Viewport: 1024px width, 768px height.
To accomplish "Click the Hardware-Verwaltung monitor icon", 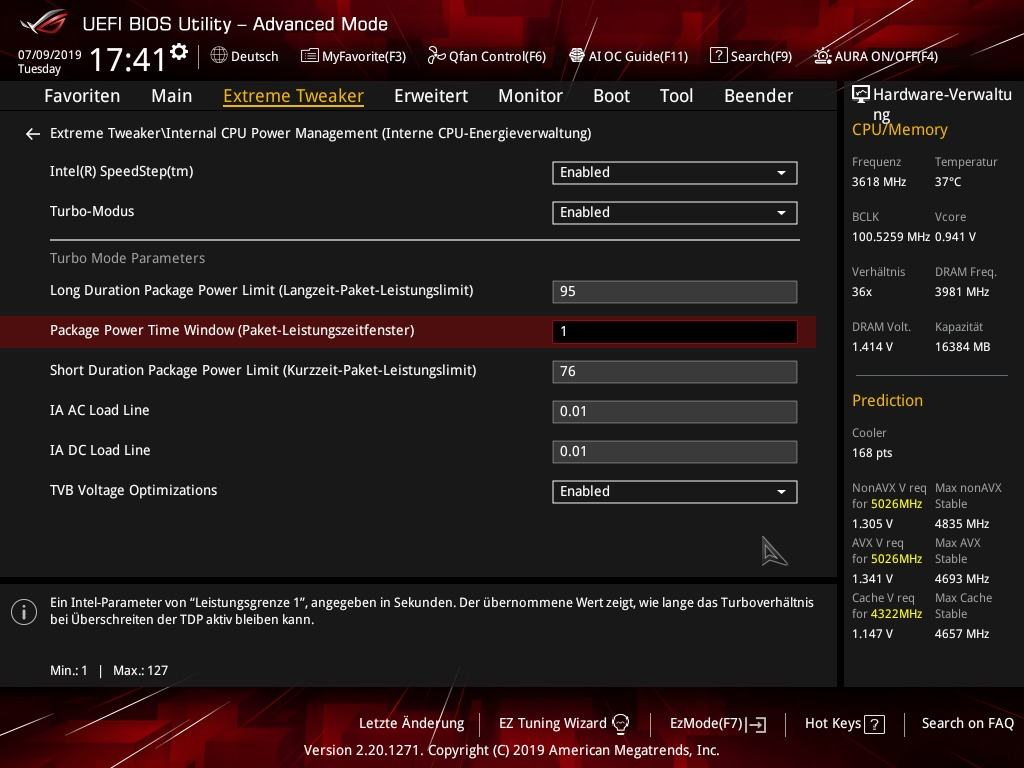I will (861, 95).
